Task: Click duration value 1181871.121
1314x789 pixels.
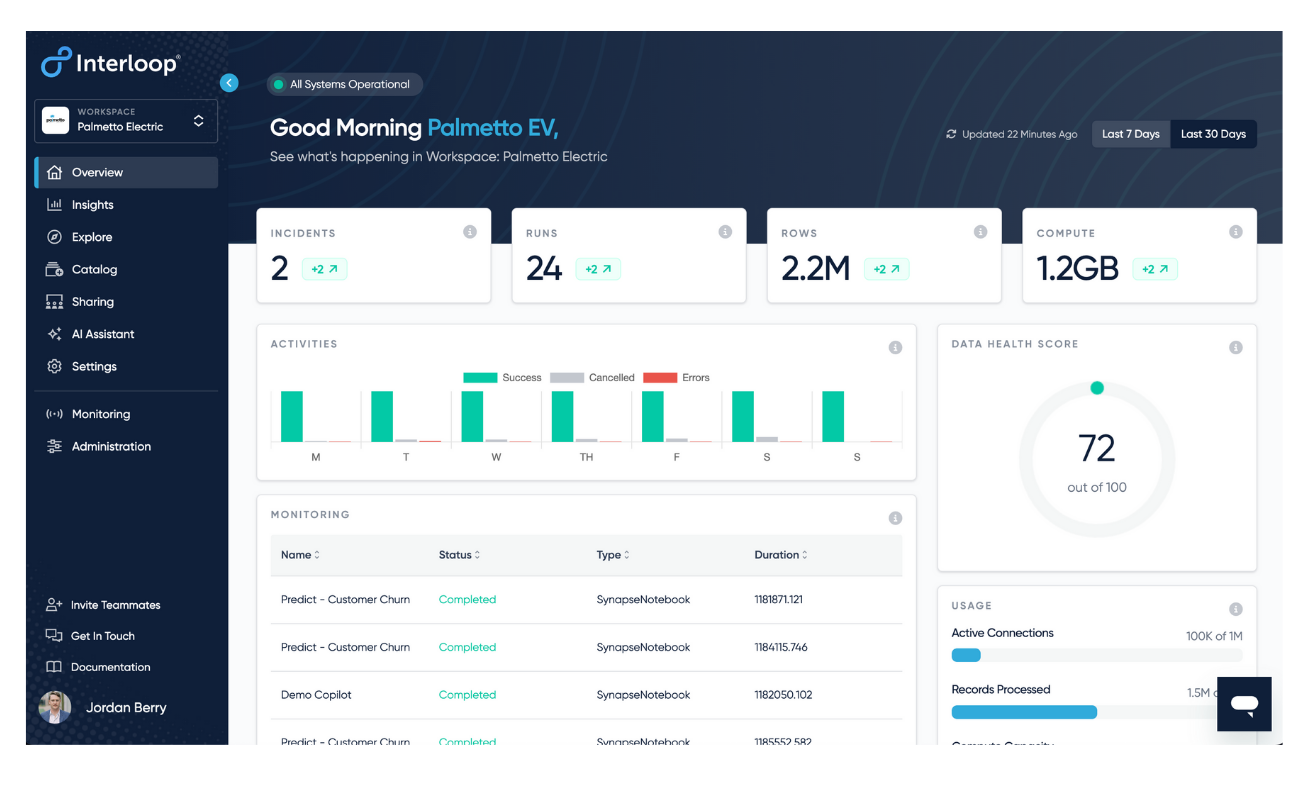Action: tap(779, 600)
